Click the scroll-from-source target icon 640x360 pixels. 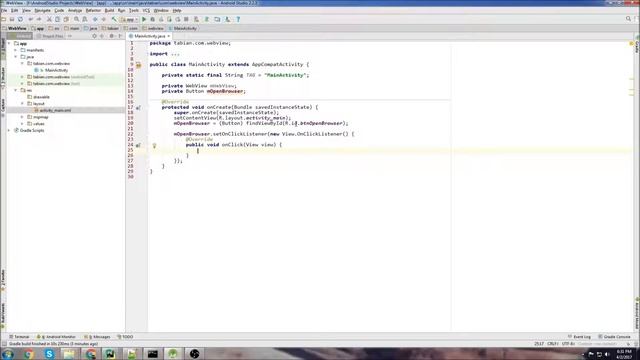tap(94, 36)
